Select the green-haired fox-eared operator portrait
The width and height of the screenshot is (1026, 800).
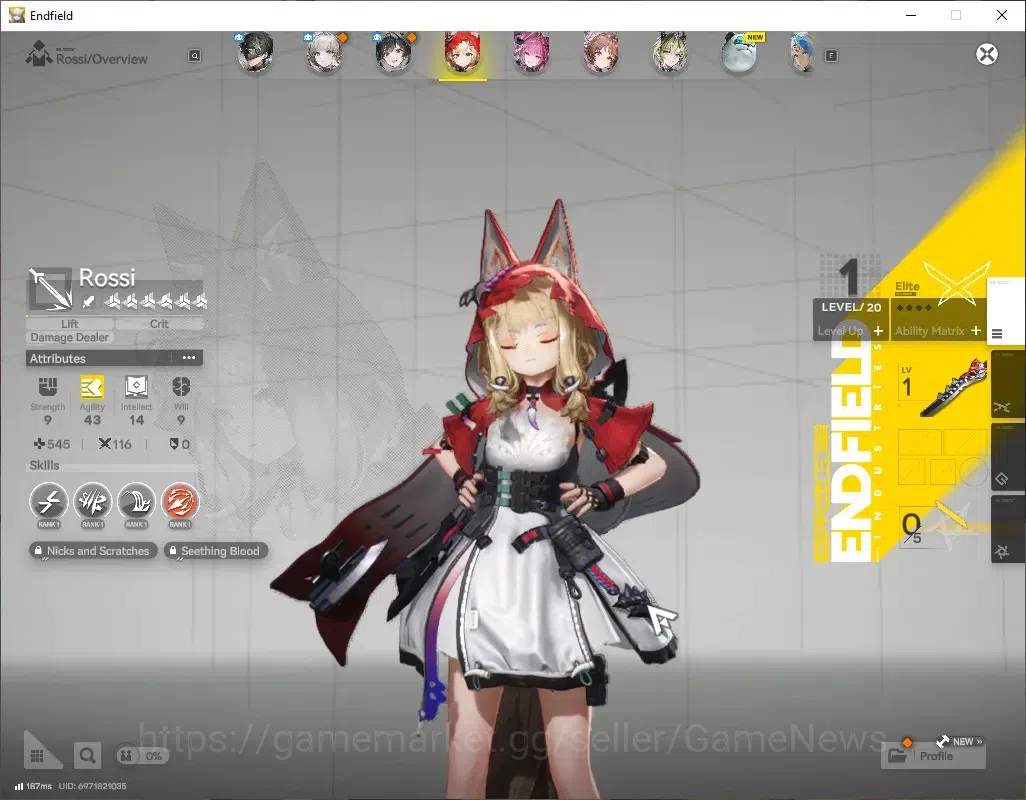pos(669,52)
